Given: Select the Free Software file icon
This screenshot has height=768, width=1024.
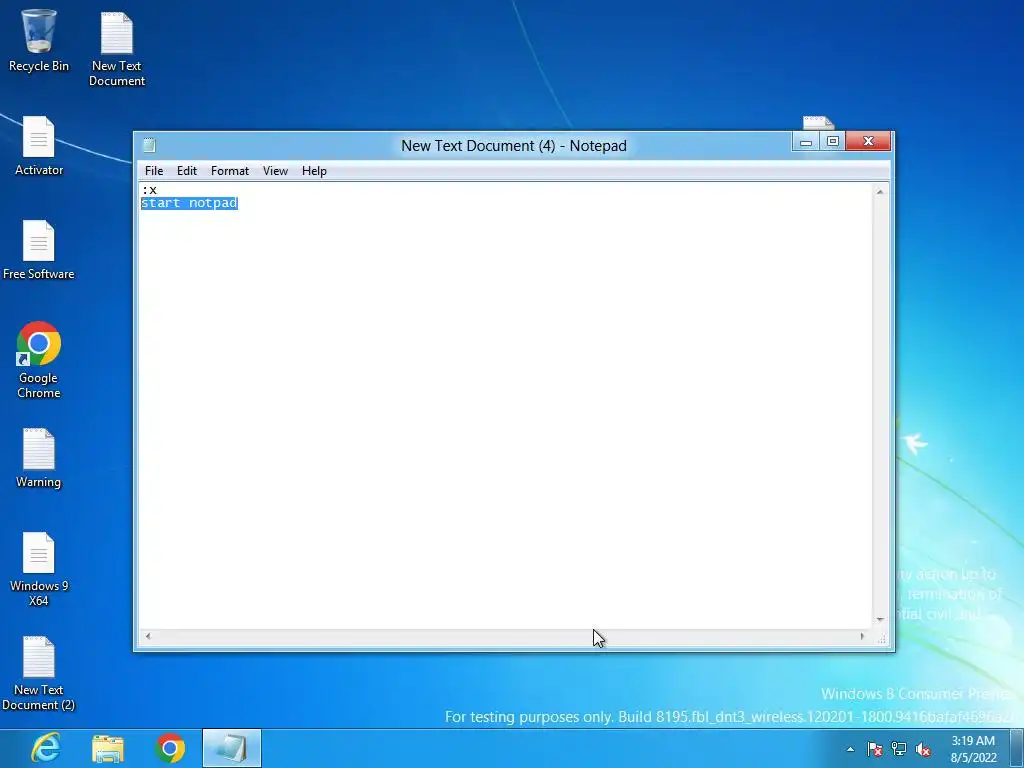Looking at the screenshot, I should point(39,249).
